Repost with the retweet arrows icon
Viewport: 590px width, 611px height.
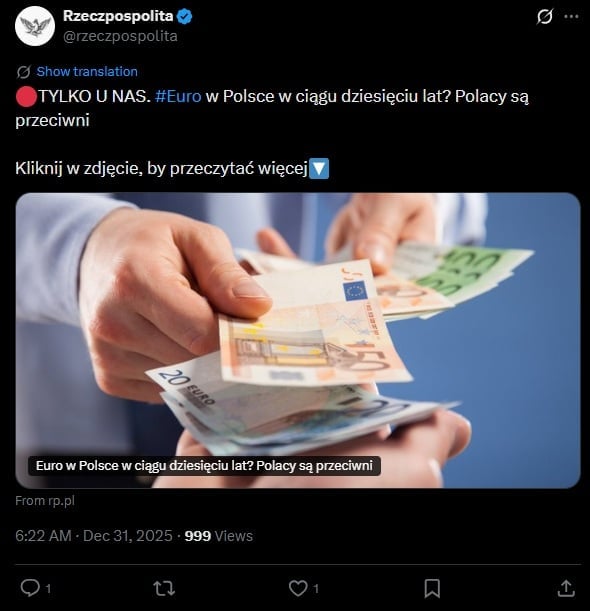click(164, 588)
